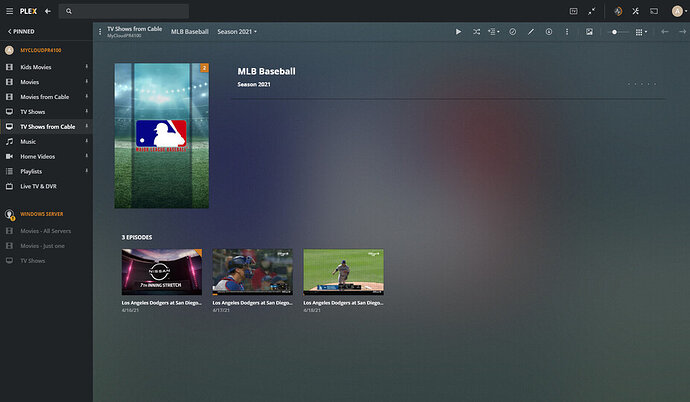
Task: Open the 7th Inning Stretch episode thumbnail
Action: click(162, 272)
